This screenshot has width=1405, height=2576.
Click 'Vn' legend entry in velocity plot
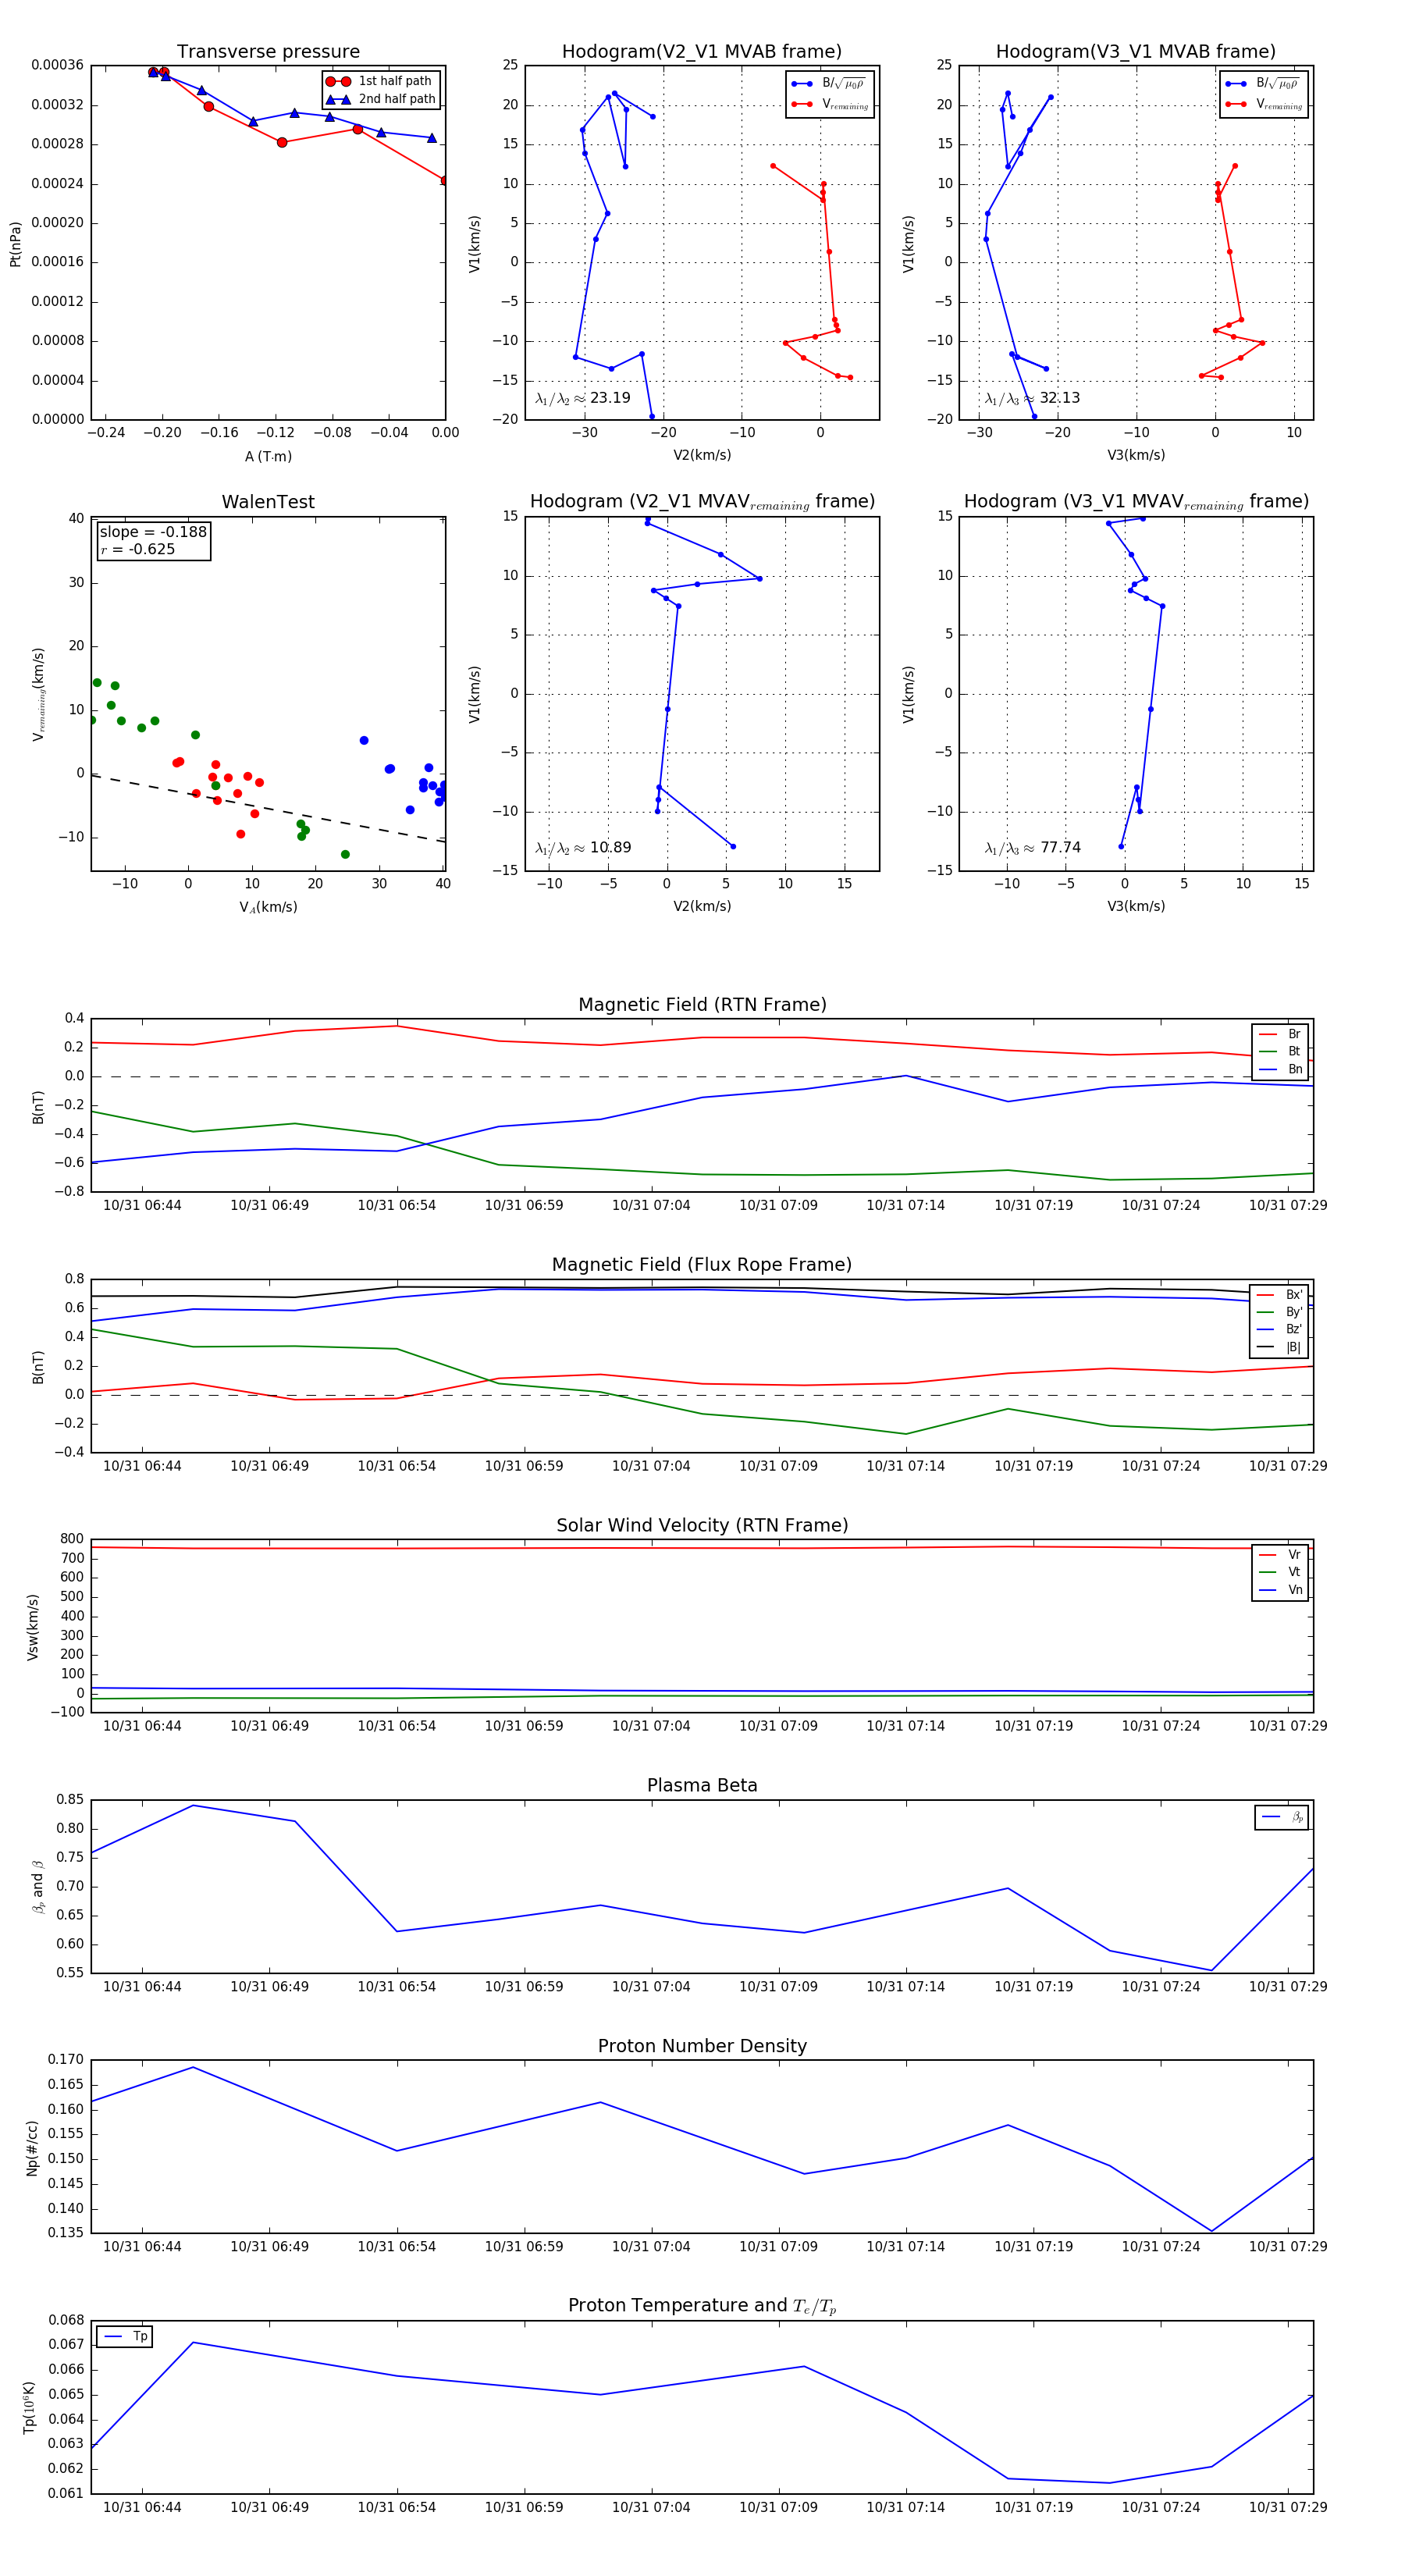click(1281, 1590)
